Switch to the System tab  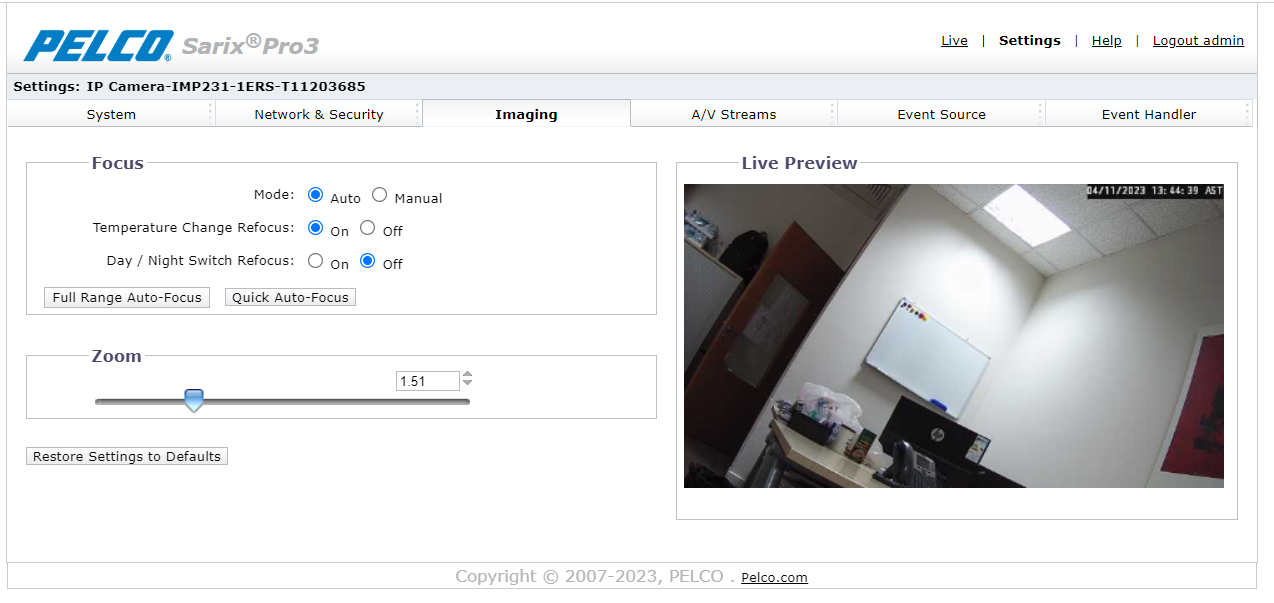(110, 113)
